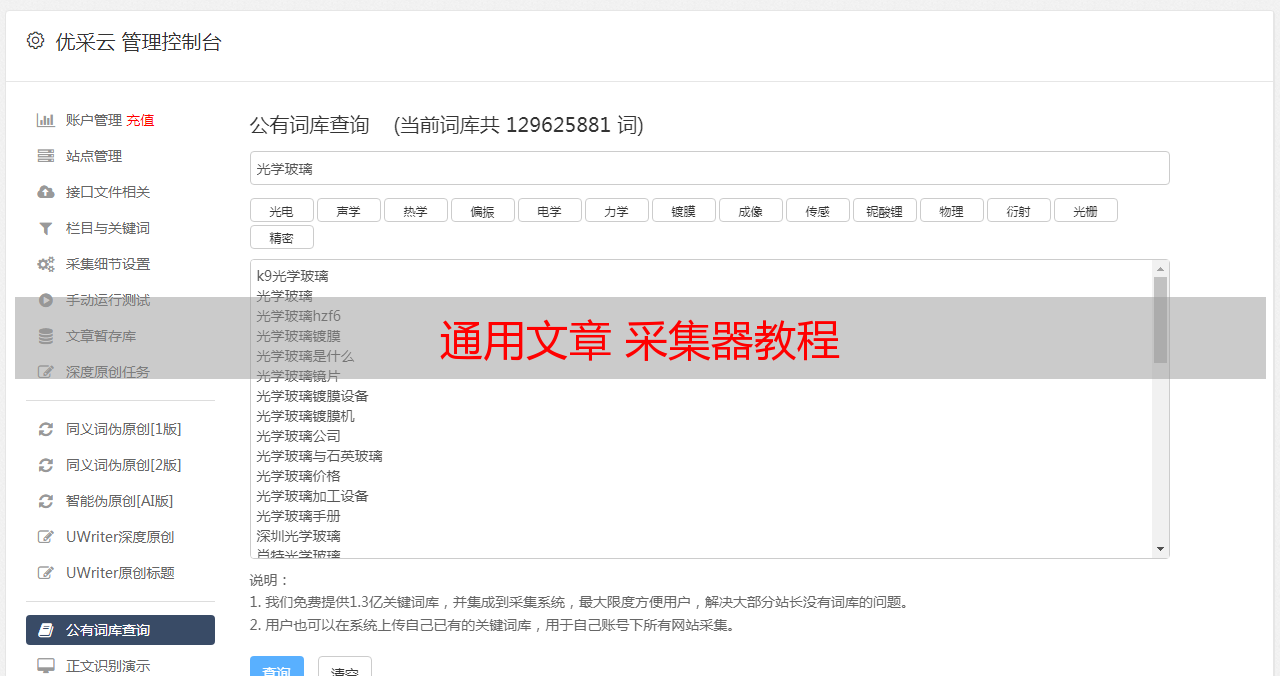Select result k9光学玻璃
Image resolution: width=1280 pixels, height=676 pixels.
(292, 276)
